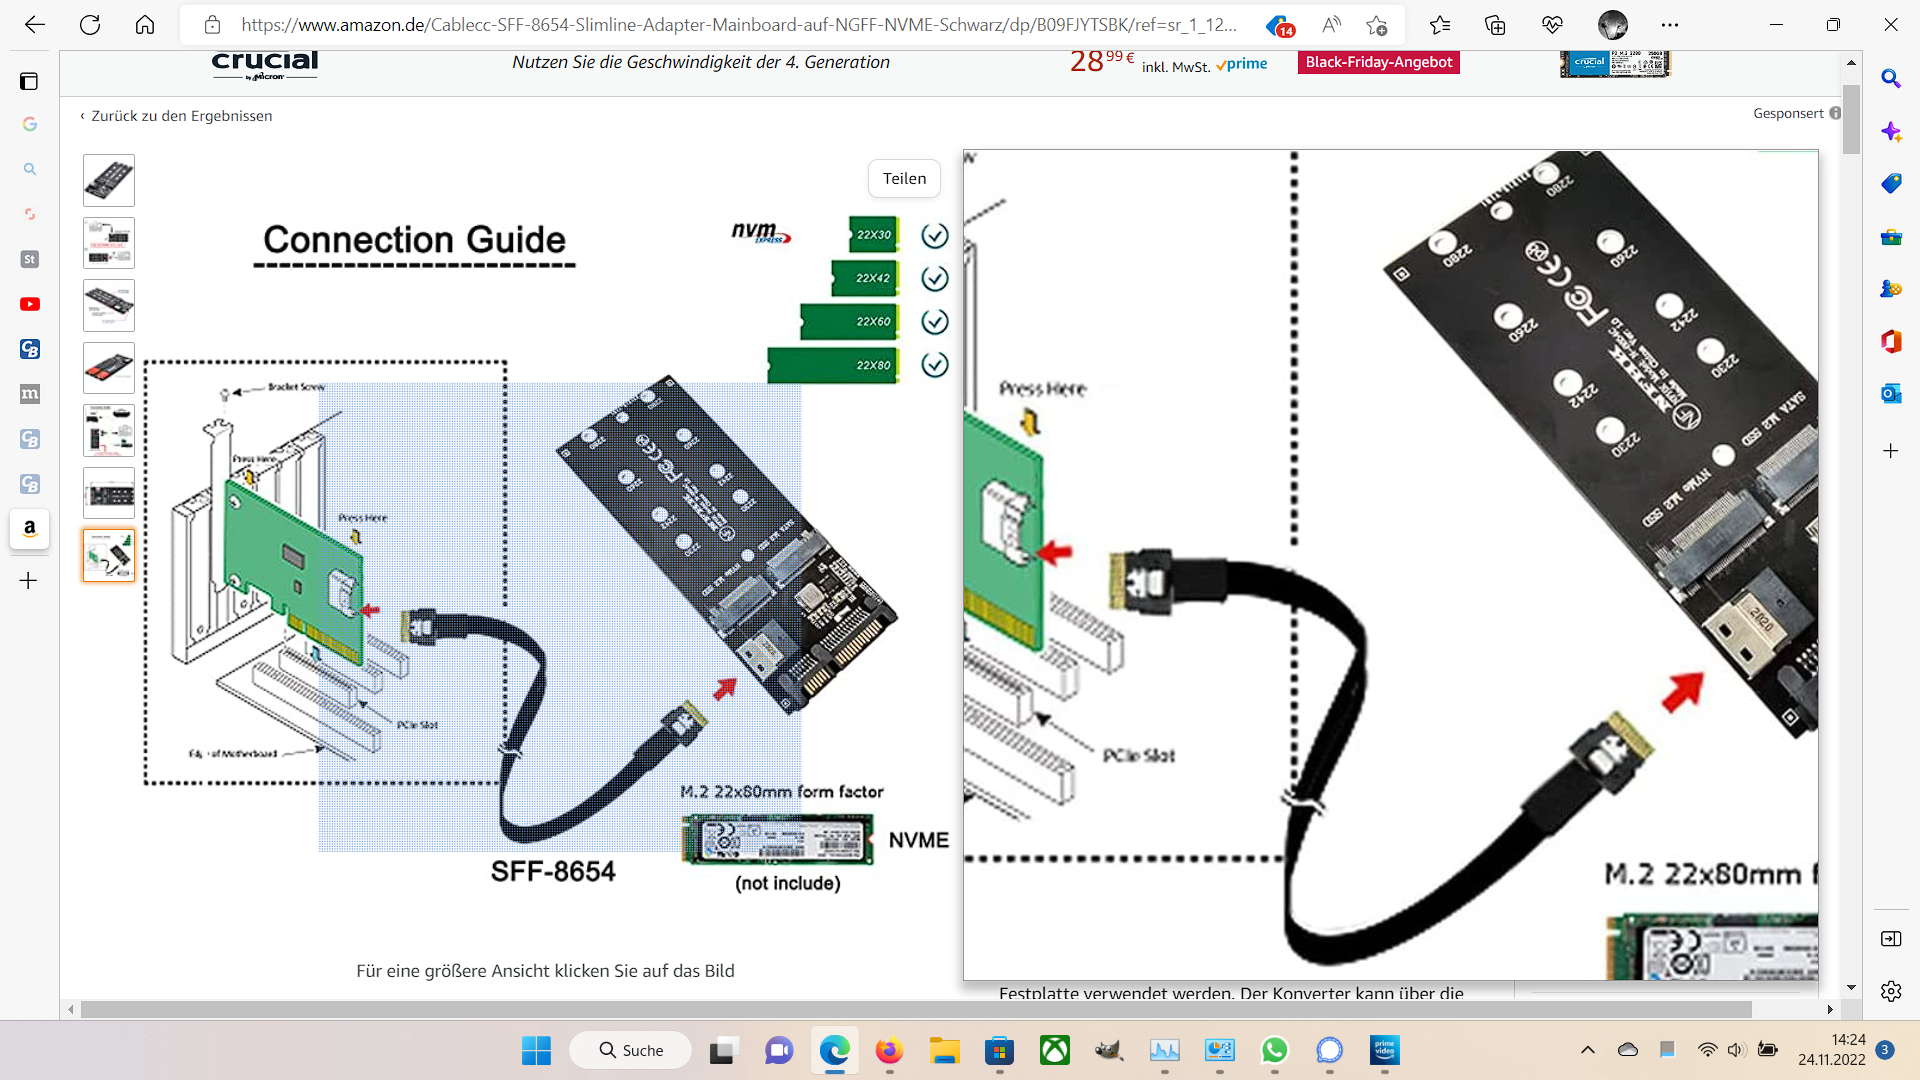Add this page to favorites
1920x1080 pixels.
point(1378,25)
